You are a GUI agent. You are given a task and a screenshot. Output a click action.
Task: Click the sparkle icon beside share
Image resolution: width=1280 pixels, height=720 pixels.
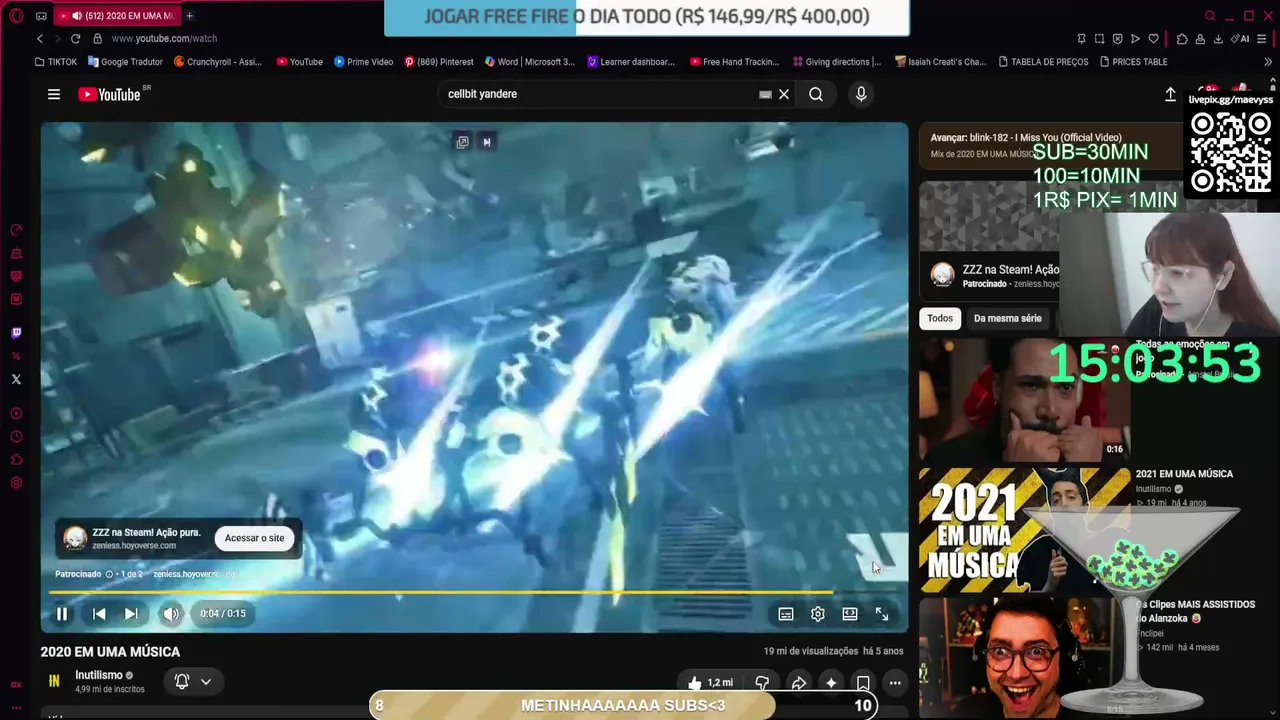tap(831, 683)
